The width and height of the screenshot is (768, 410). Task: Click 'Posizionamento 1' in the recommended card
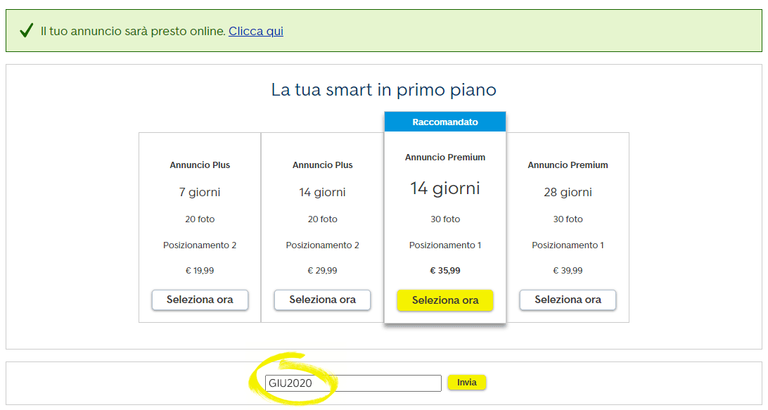(445, 245)
